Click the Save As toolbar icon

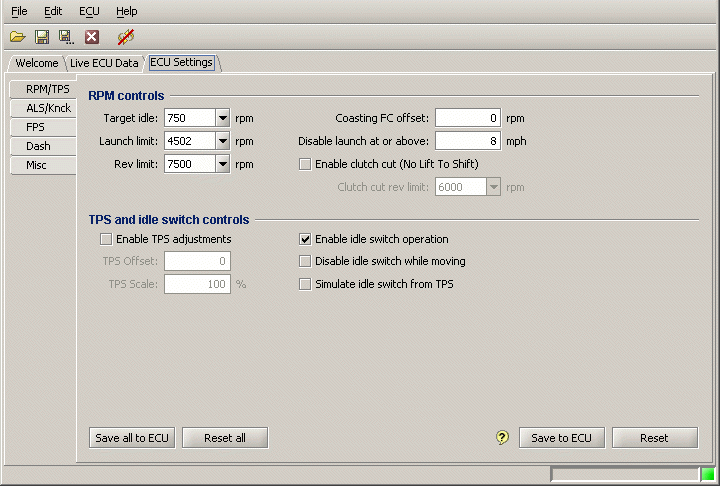coord(66,37)
